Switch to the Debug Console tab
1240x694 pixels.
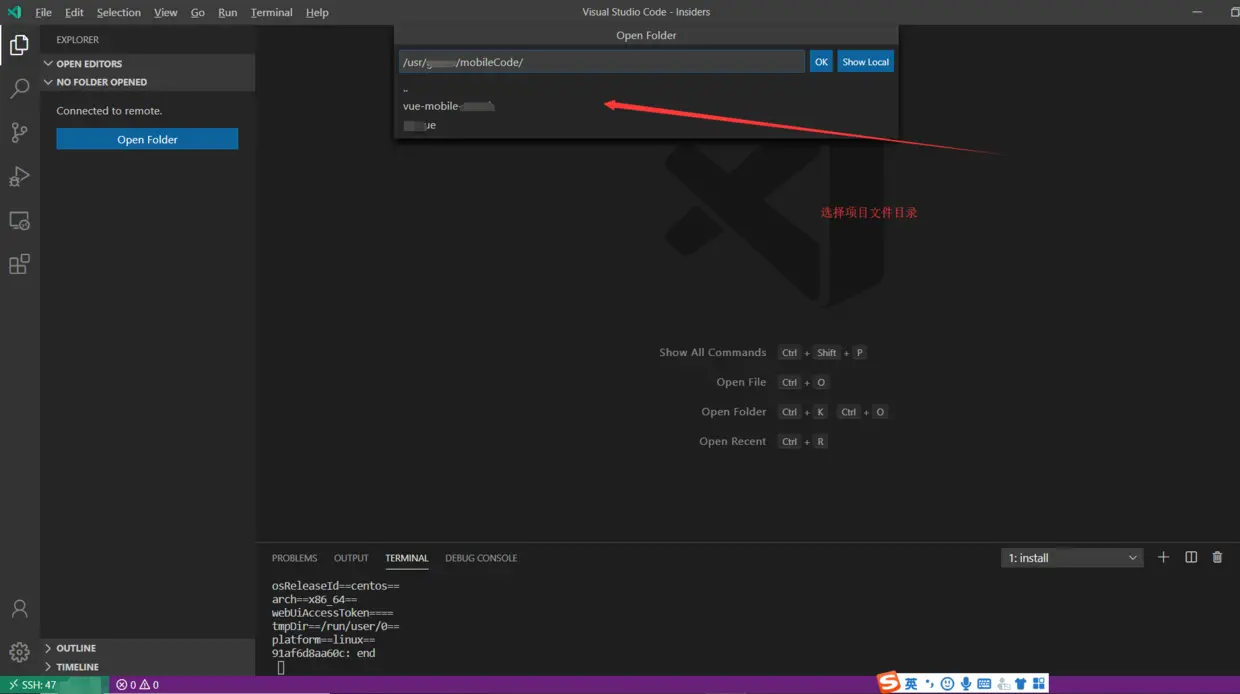click(x=481, y=558)
